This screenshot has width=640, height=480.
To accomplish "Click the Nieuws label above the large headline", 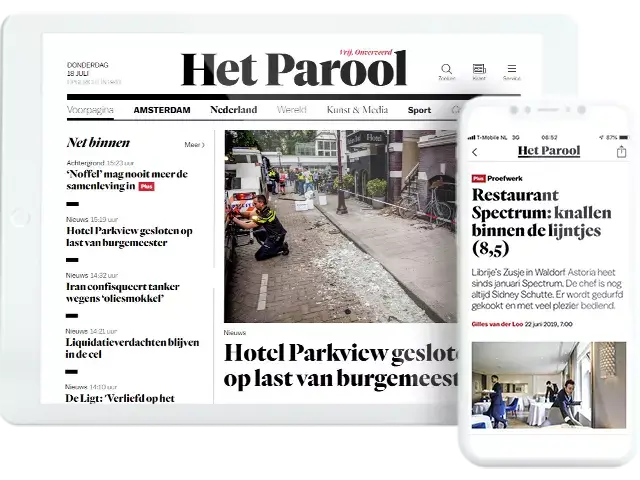I will coord(235,333).
